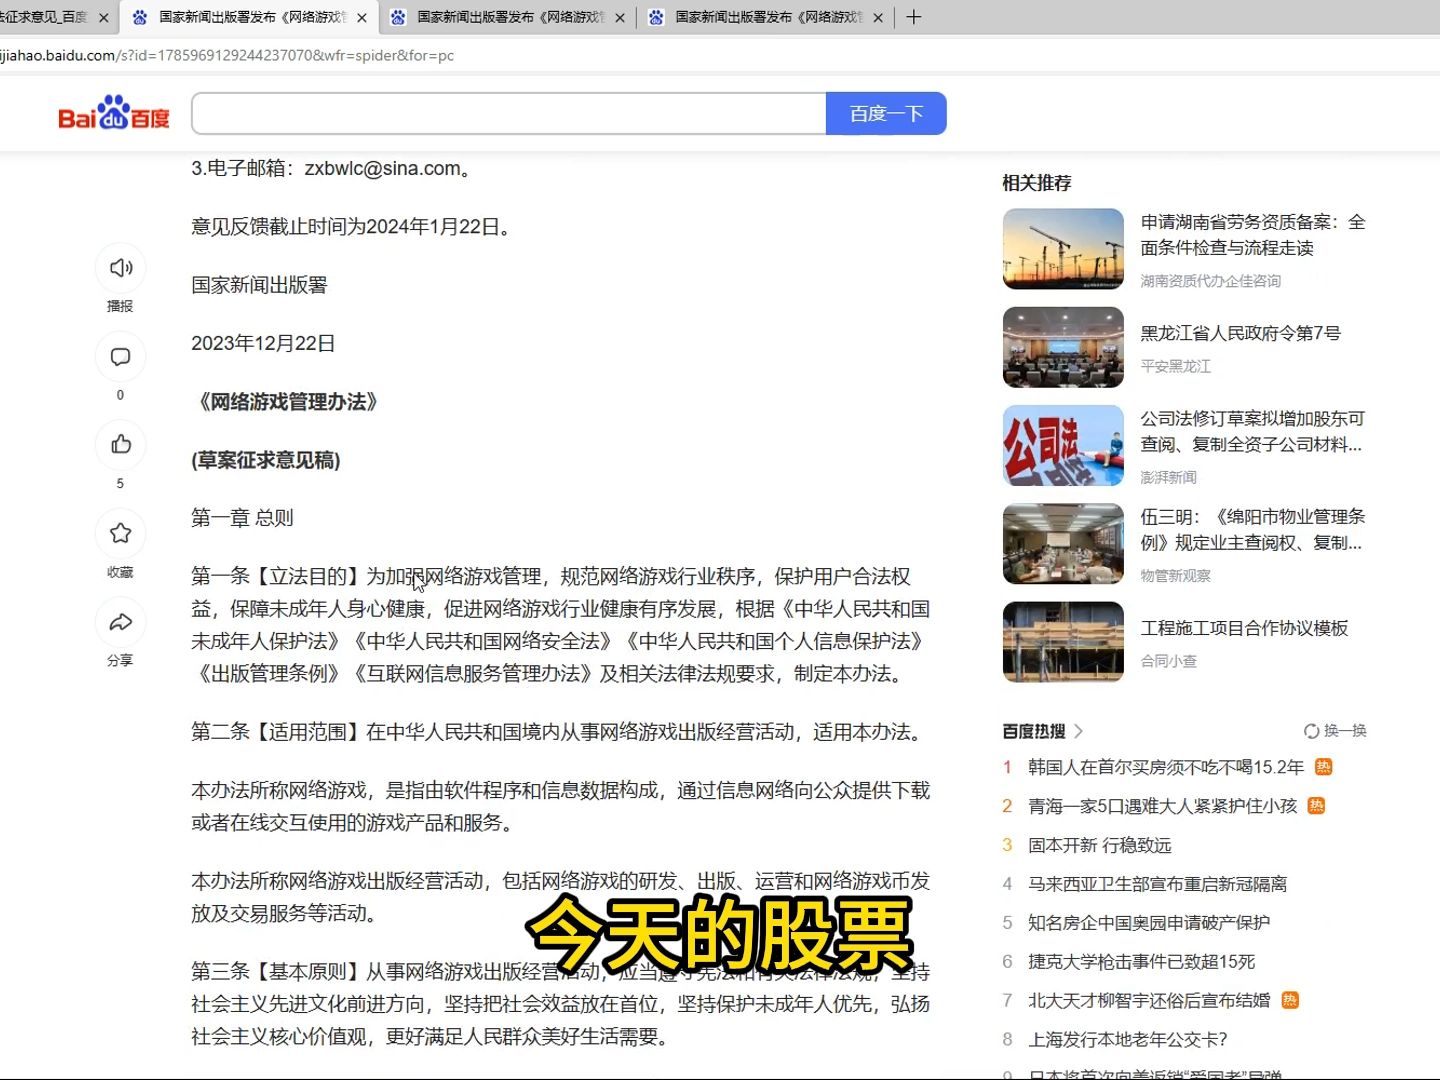Image resolution: width=1440 pixels, height=1080 pixels.
Task: Open the 黑龙江 meeting thumbnail
Action: [x=1063, y=347]
